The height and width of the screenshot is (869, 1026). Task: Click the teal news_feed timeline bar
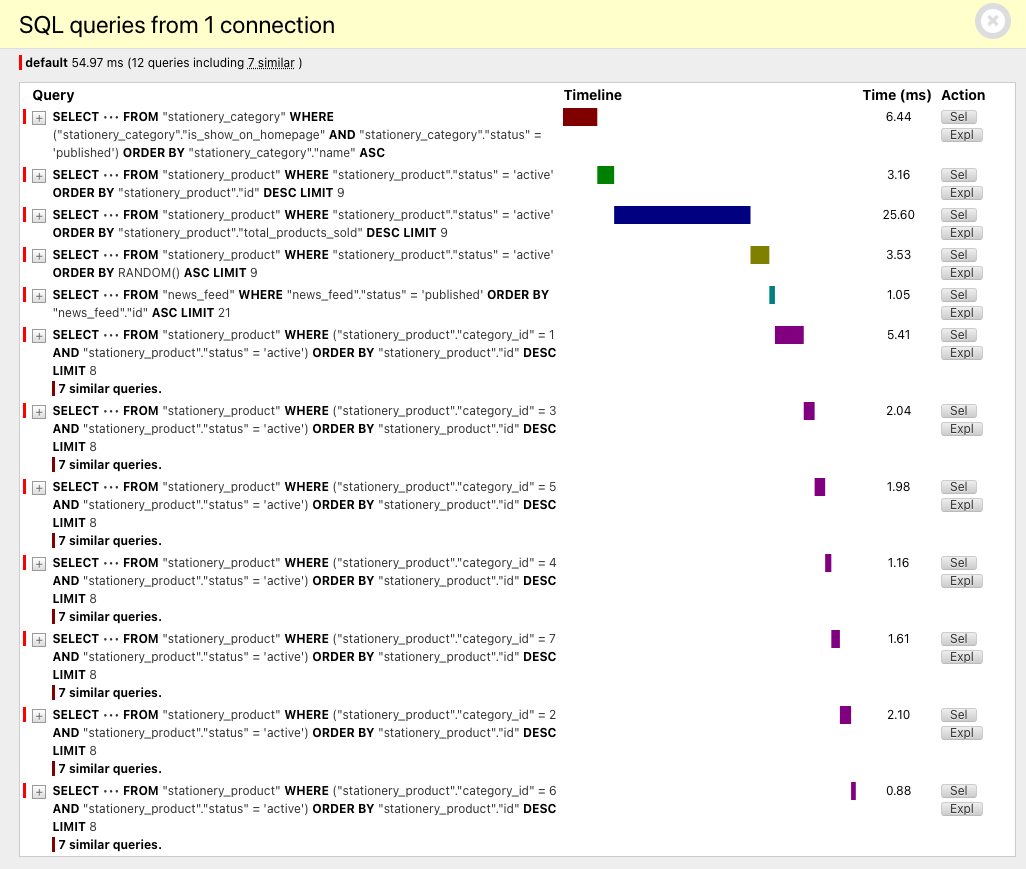coord(772,295)
